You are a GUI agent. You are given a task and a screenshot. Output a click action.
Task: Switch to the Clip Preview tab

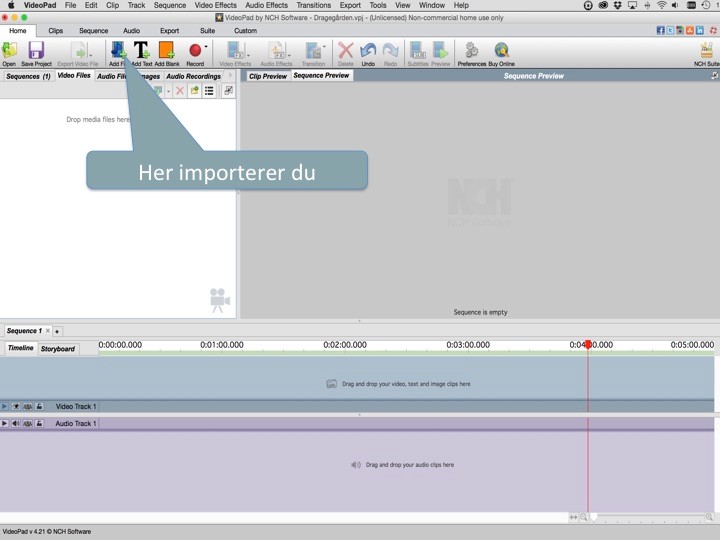tap(268, 76)
